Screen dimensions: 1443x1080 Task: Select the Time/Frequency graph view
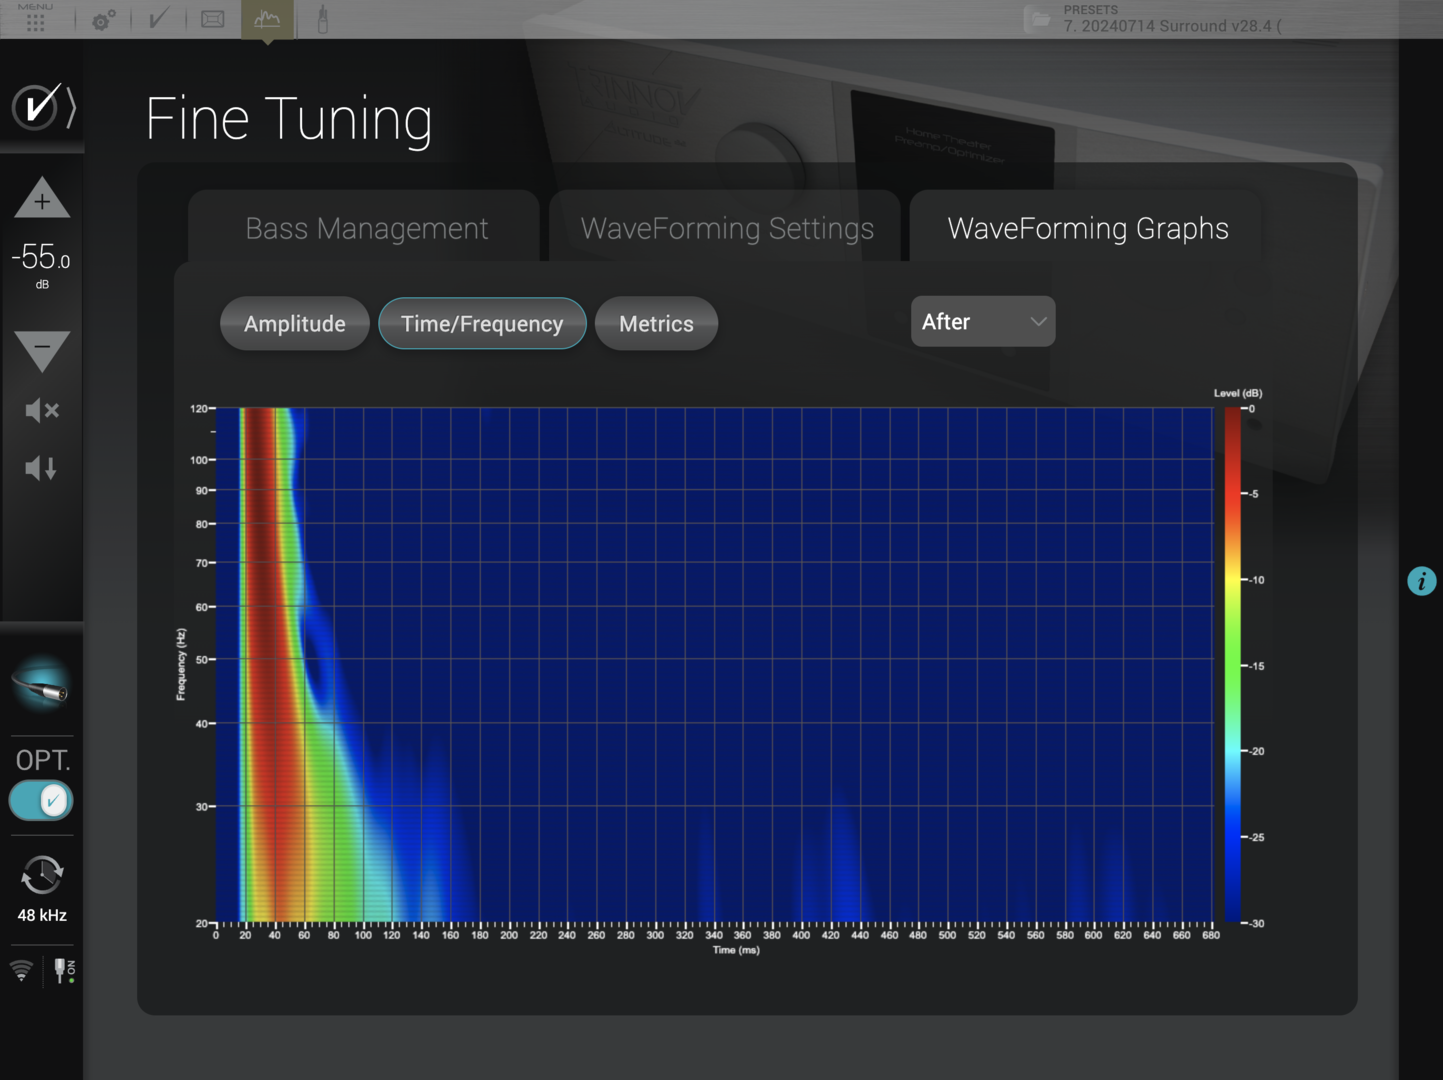(482, 324)
